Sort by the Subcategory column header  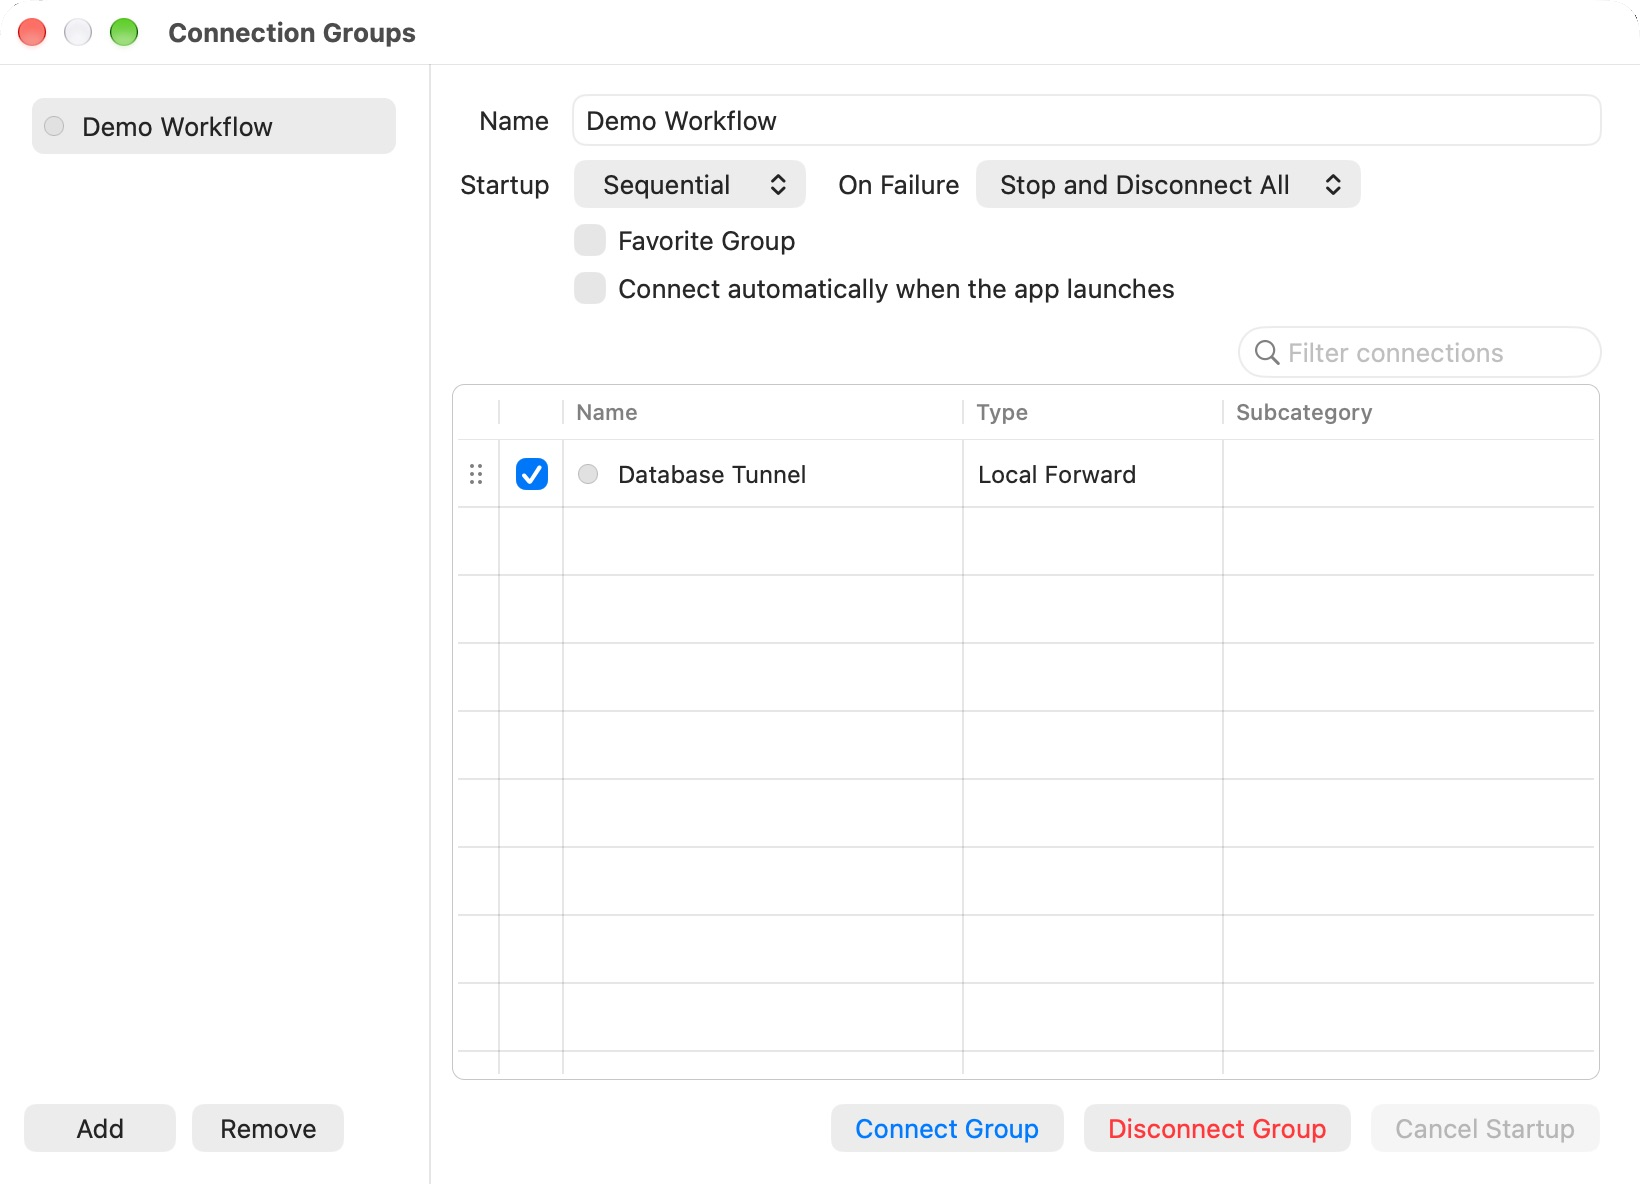[1408, 412]
